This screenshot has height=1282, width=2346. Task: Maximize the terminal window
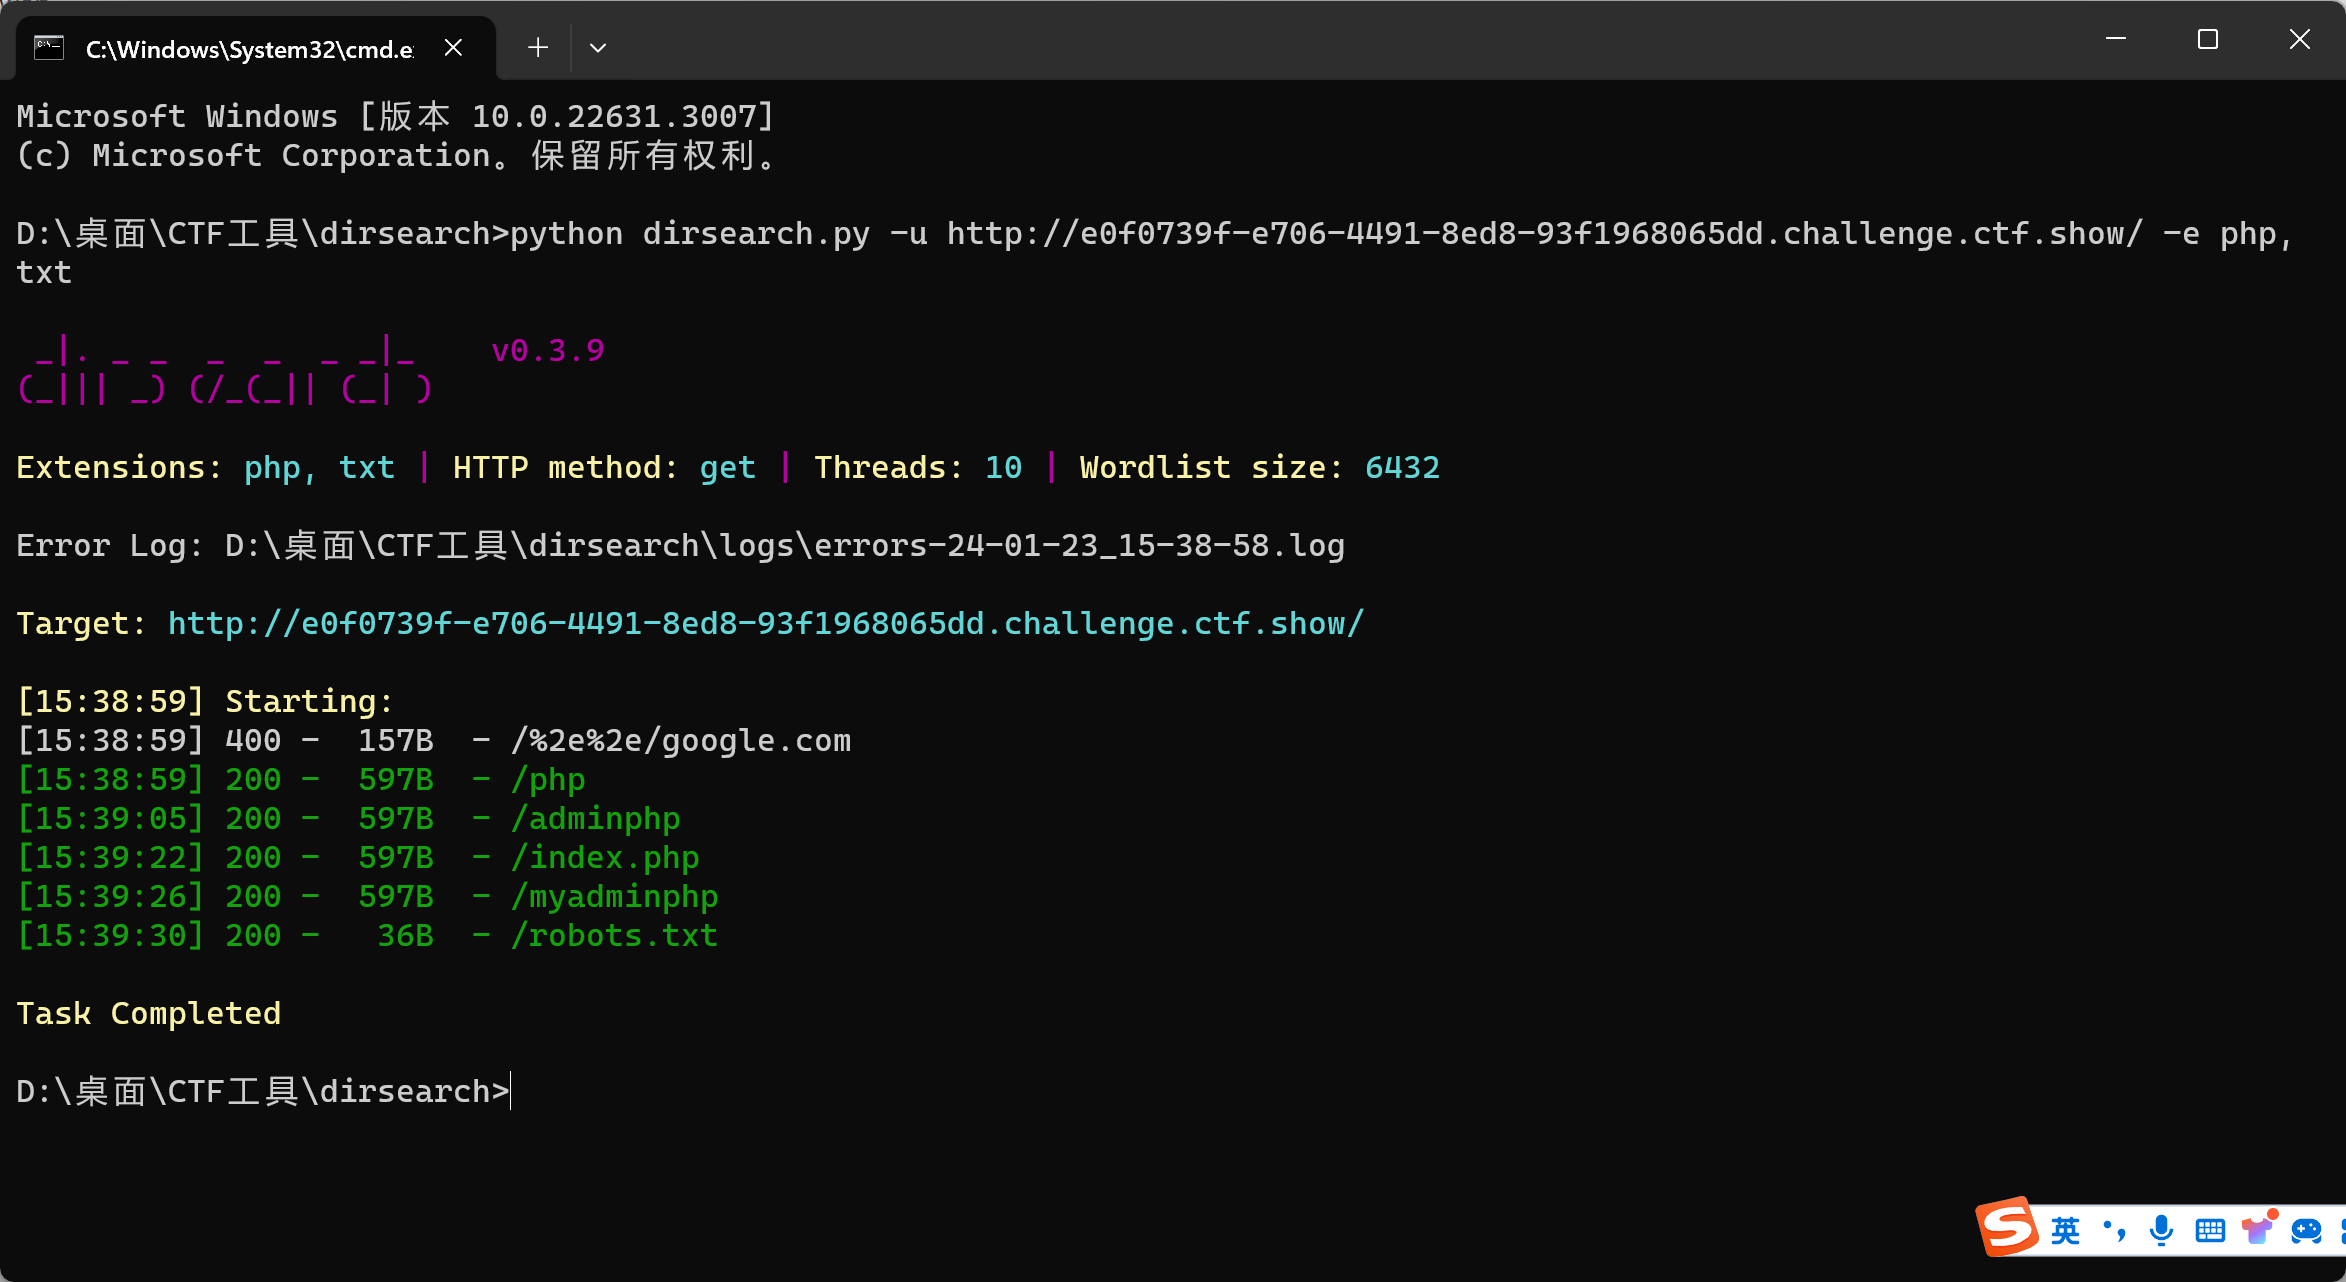click(2208, 40)
